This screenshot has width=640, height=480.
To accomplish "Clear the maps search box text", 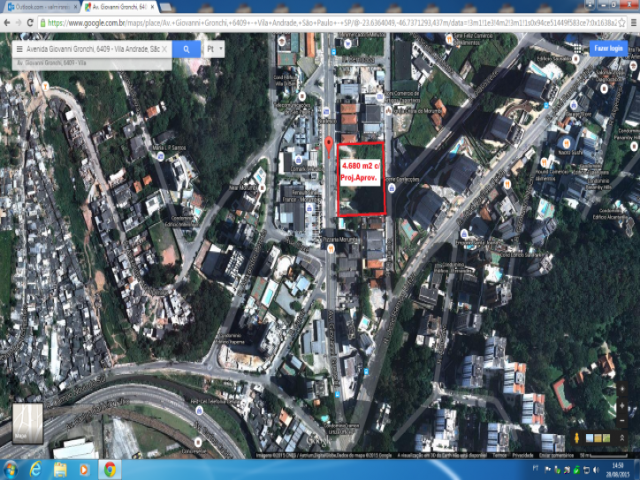I will pos(164,49).
